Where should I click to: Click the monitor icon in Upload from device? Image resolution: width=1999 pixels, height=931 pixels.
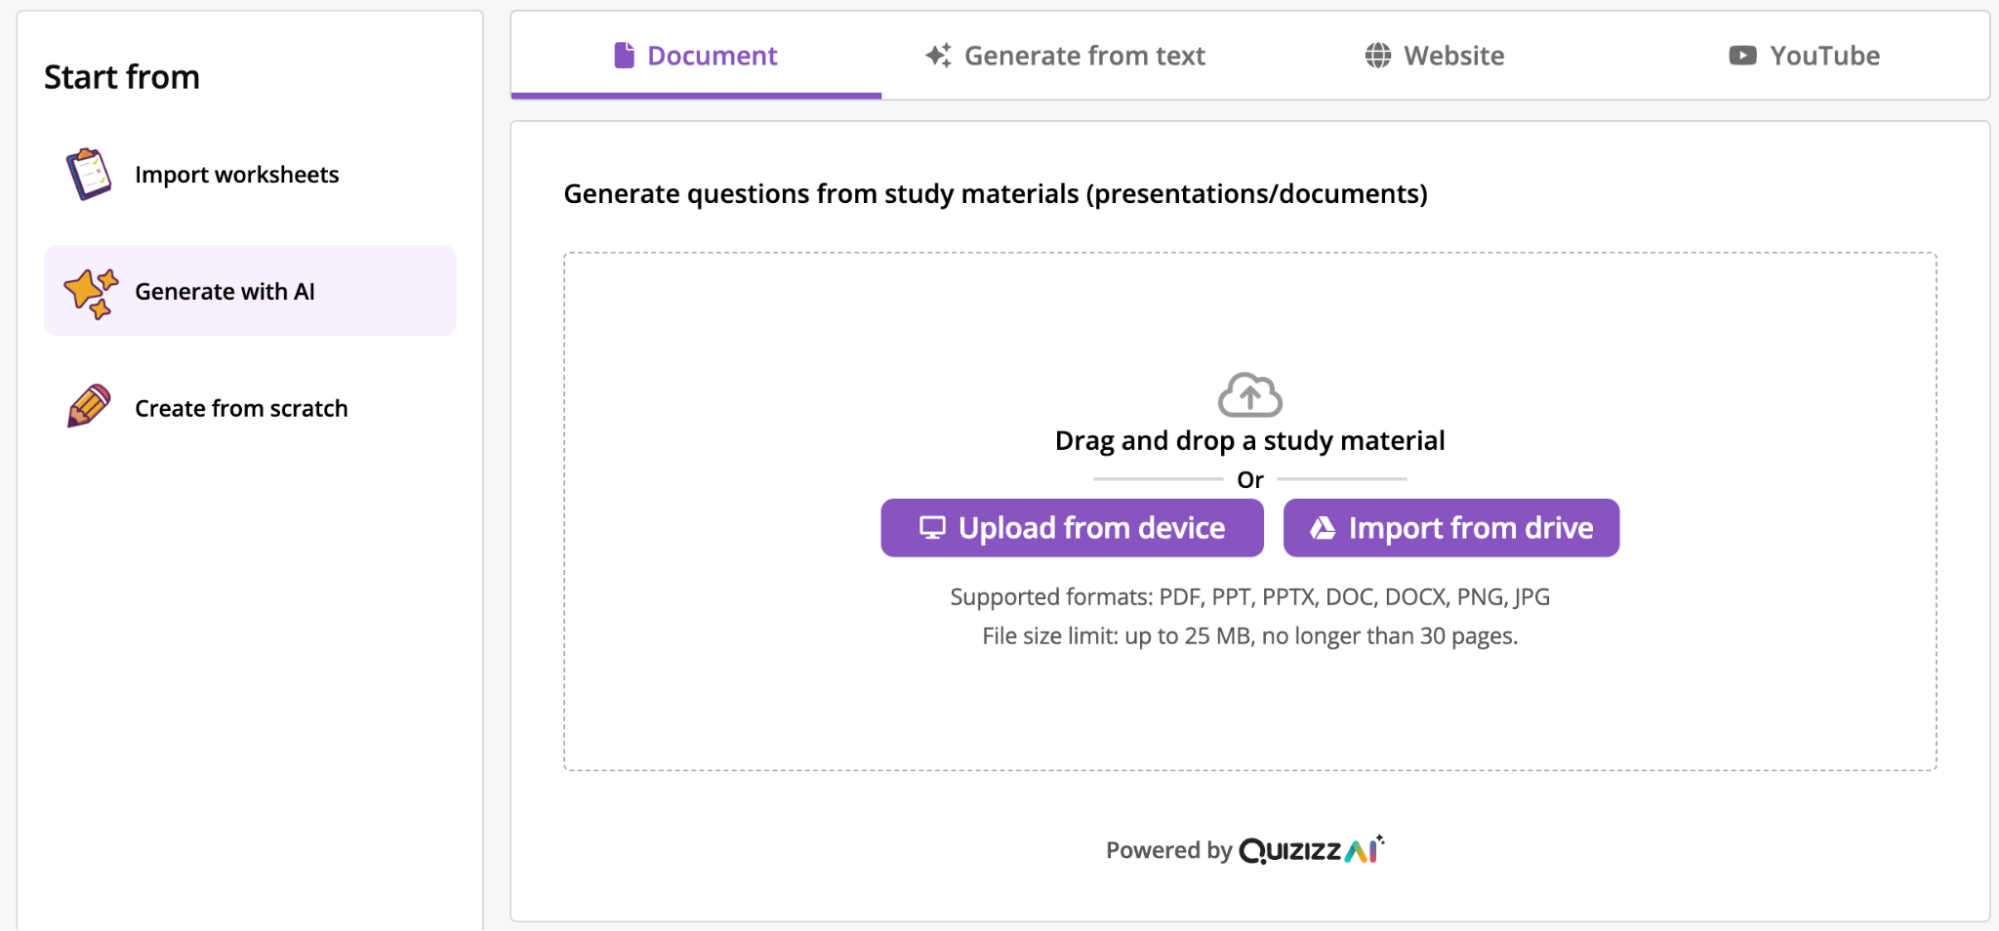(932, 527)
